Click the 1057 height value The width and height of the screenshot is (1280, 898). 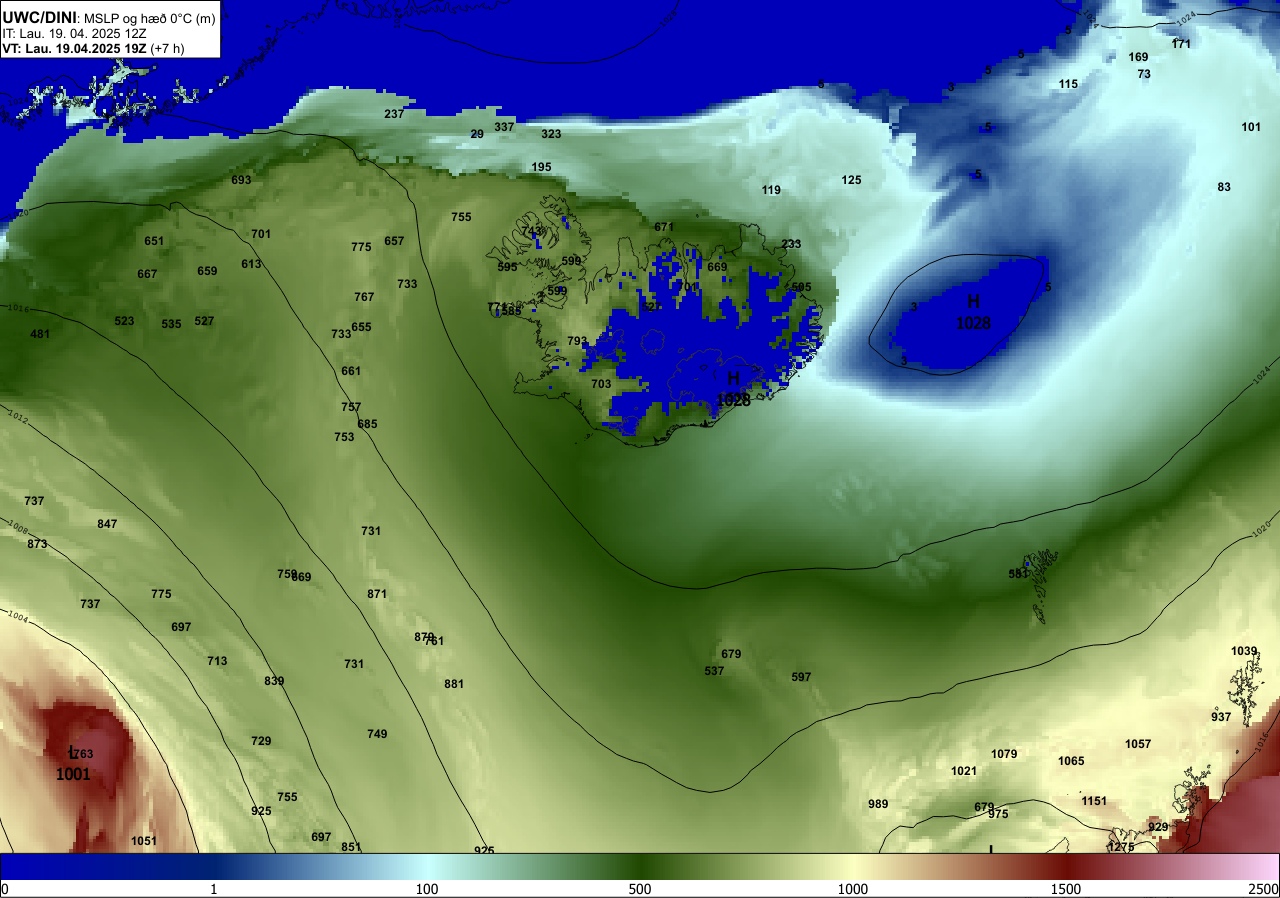(x=1138, y=744)
